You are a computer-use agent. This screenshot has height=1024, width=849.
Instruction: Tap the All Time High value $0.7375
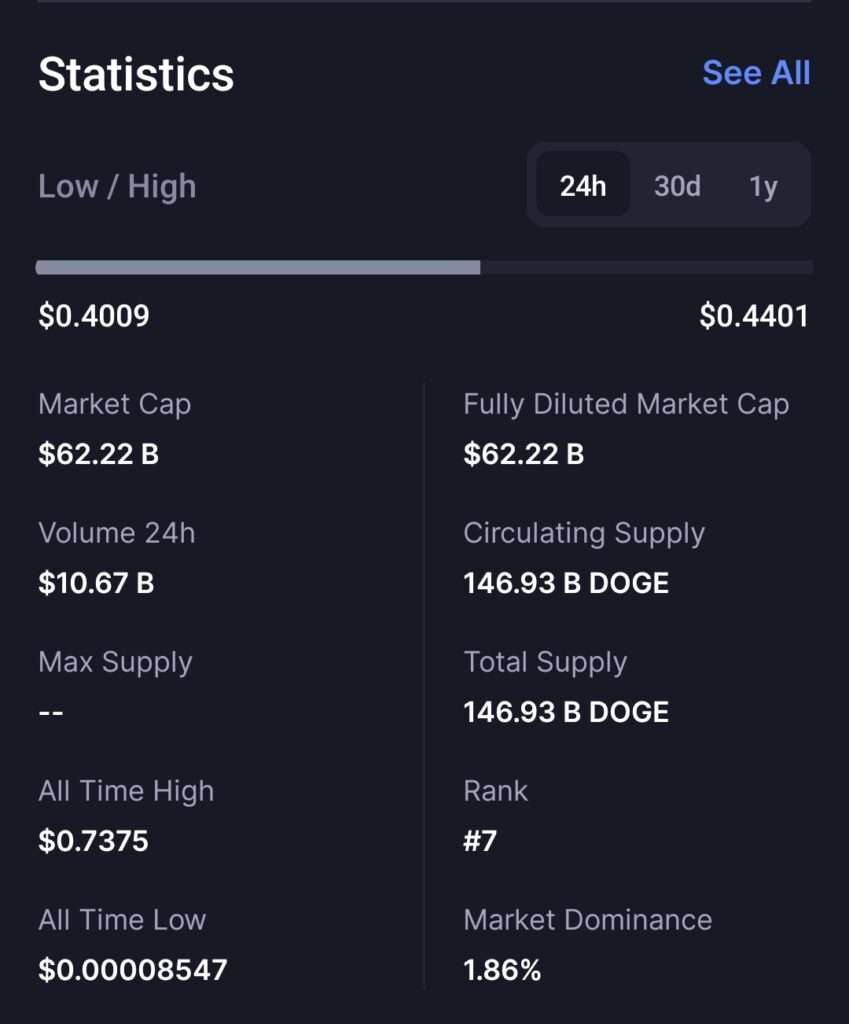click(93, 840)
